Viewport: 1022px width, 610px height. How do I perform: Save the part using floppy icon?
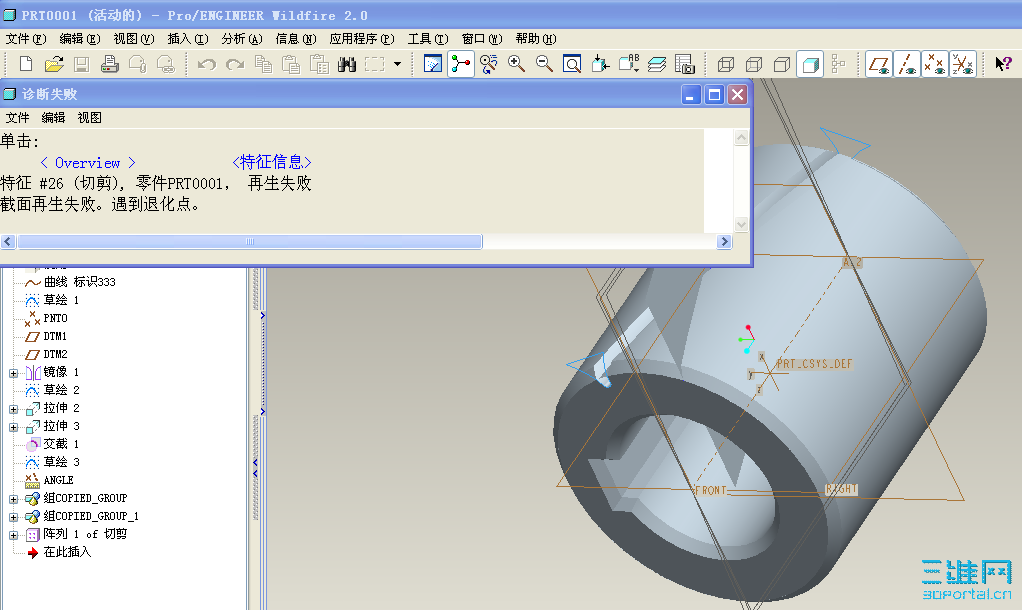click(x=81, y=64)
